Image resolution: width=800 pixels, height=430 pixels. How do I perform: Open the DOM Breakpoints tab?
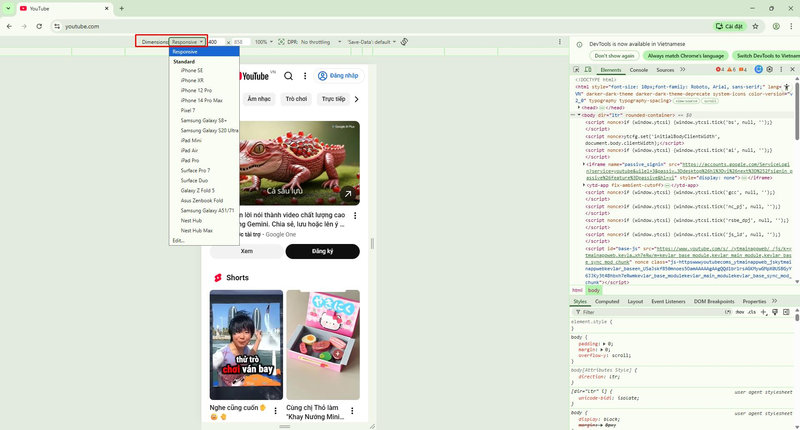(714, 301)
